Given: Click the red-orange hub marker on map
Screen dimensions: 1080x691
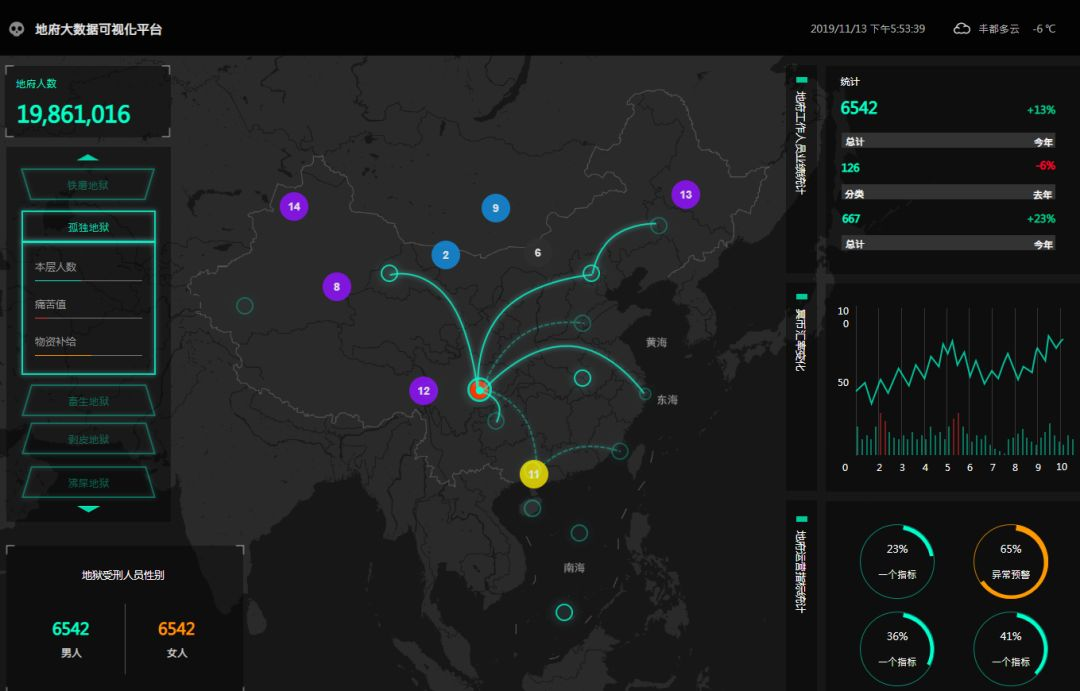Looking at the screenshot, I should tap(479, 390).
